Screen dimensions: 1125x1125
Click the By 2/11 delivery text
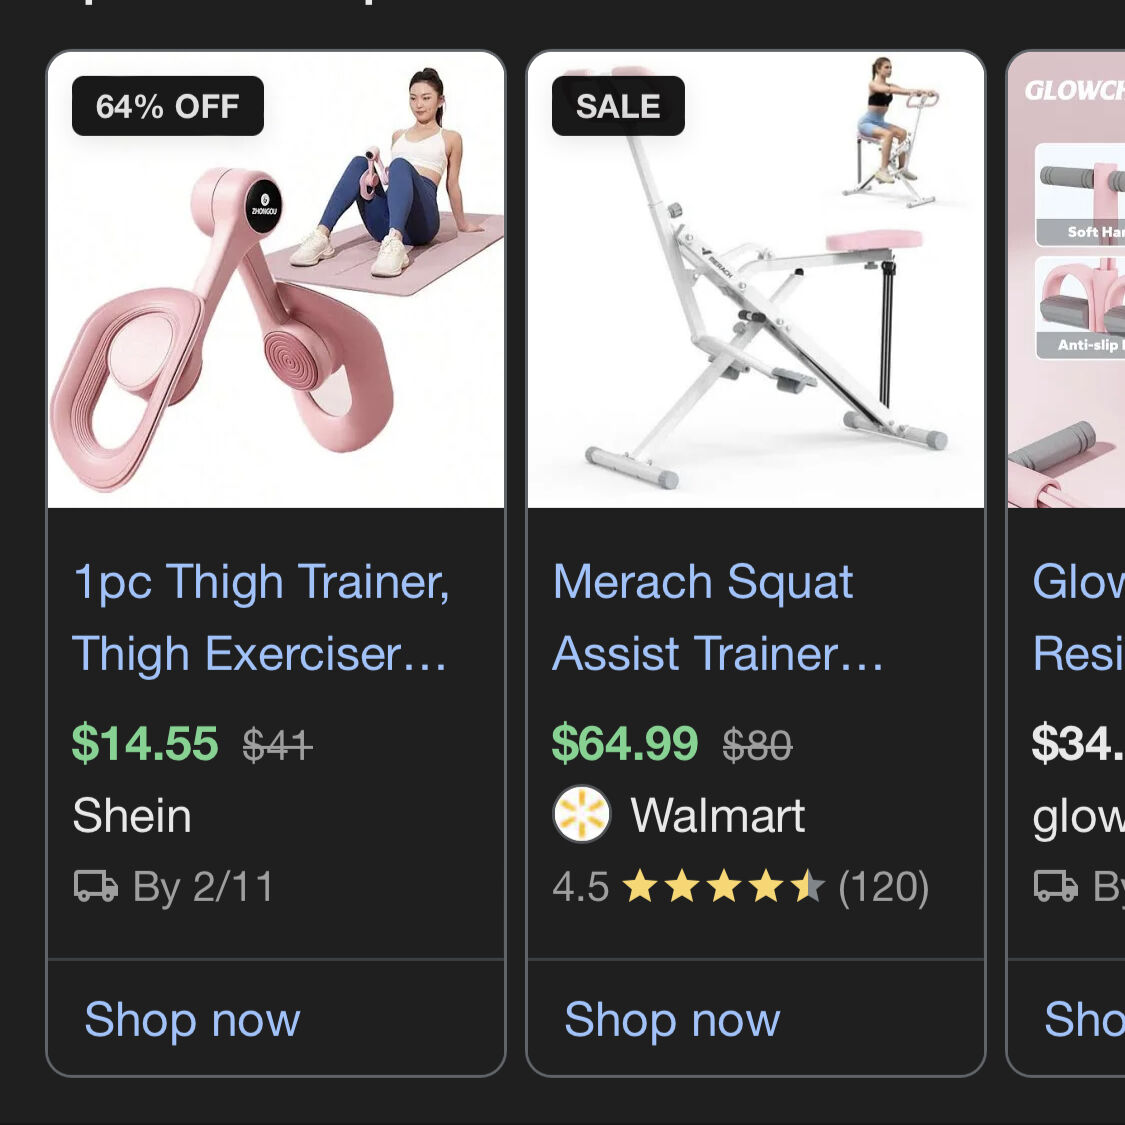pos(203,887)
